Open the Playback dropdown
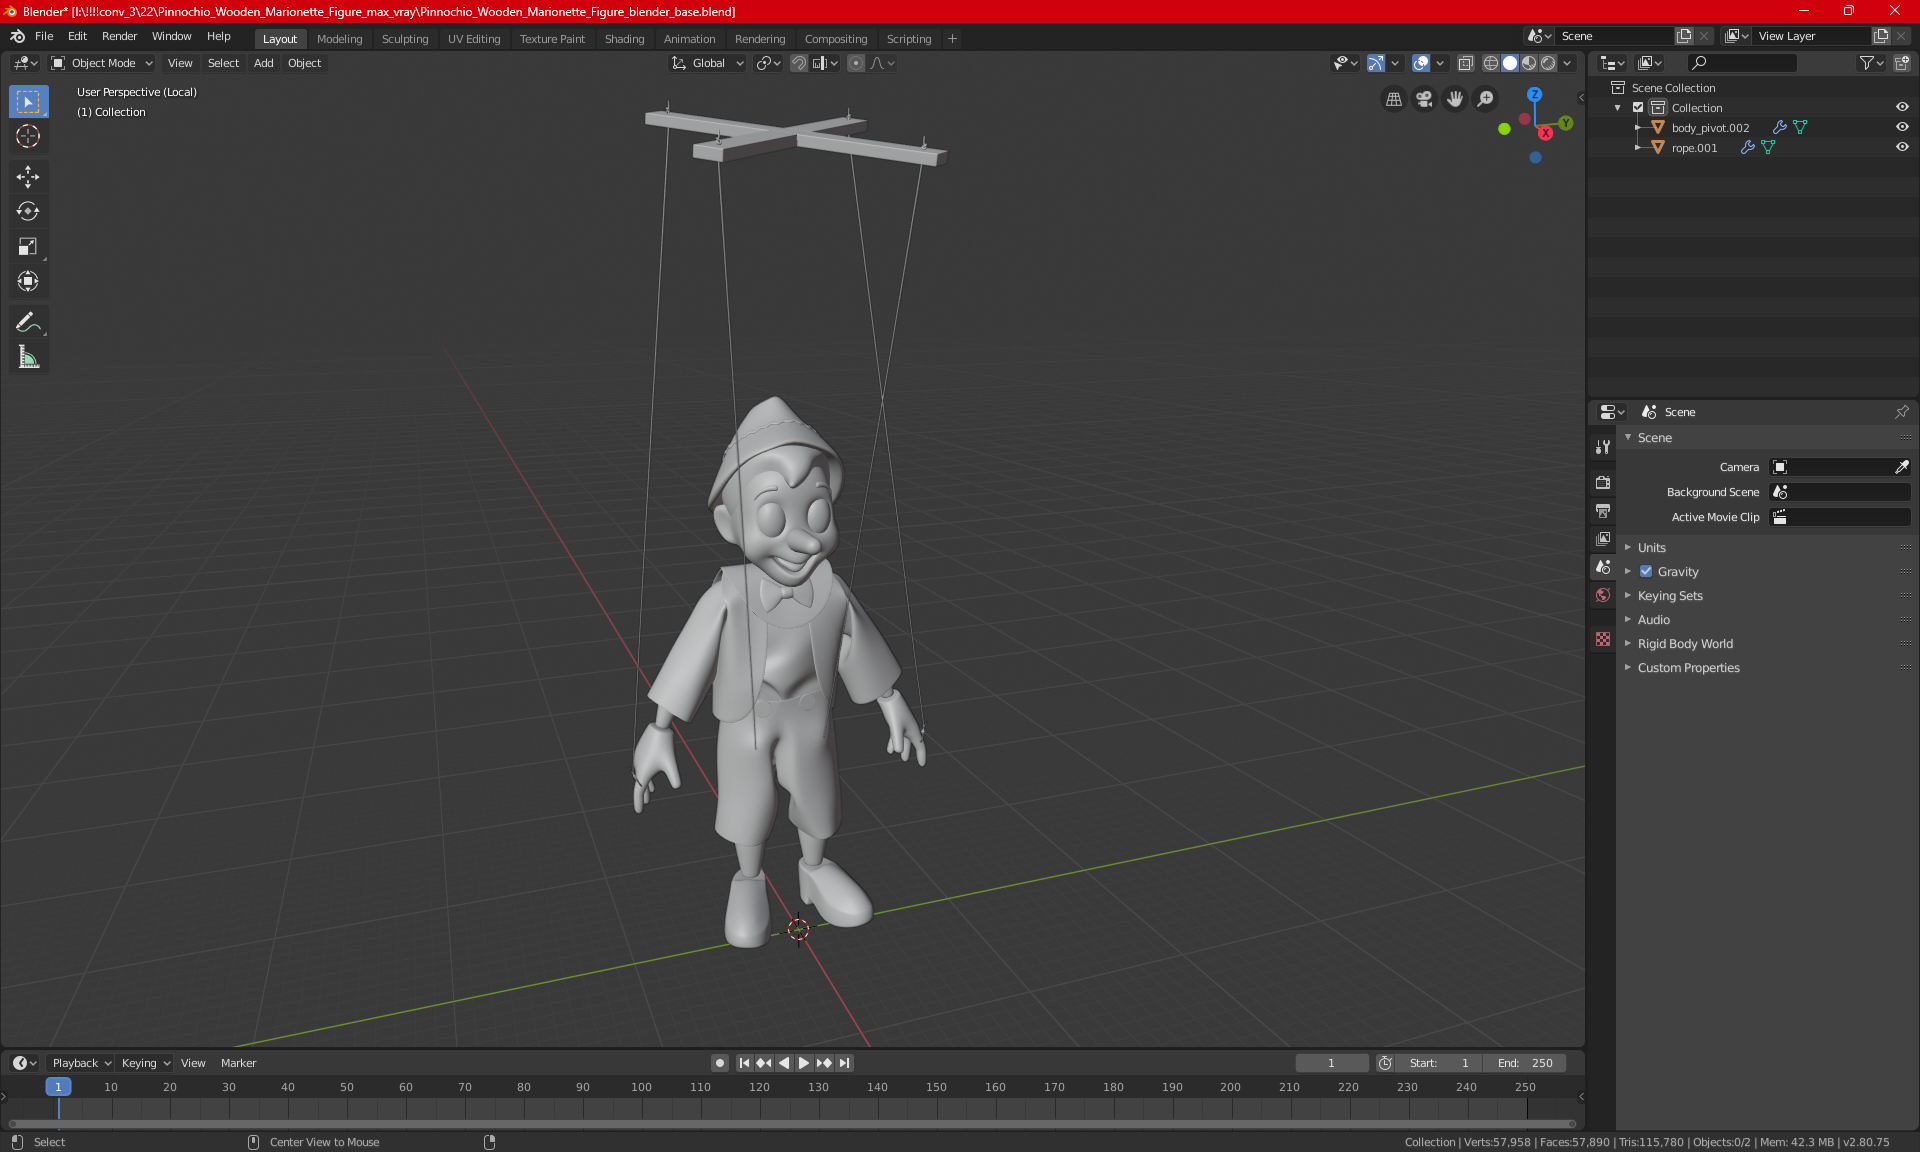 (x=81, y=1063)
